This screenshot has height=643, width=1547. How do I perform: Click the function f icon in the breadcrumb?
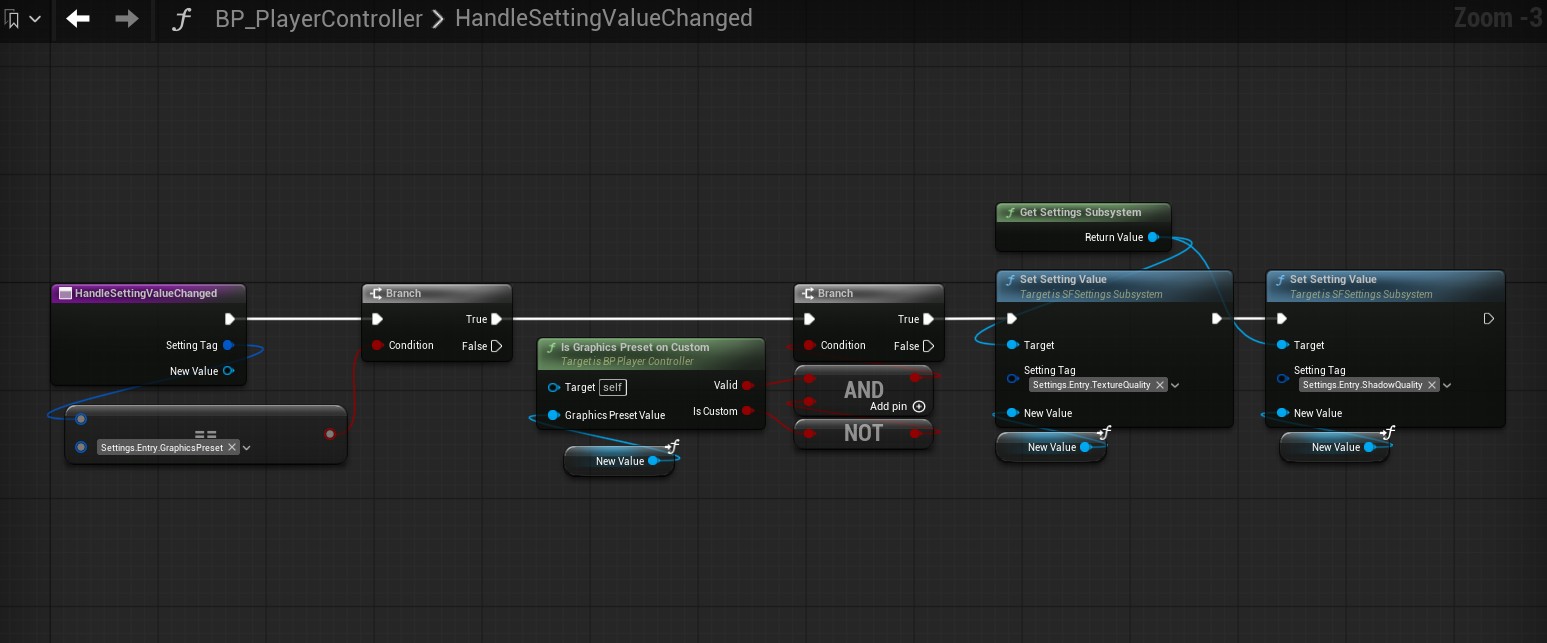180,19
